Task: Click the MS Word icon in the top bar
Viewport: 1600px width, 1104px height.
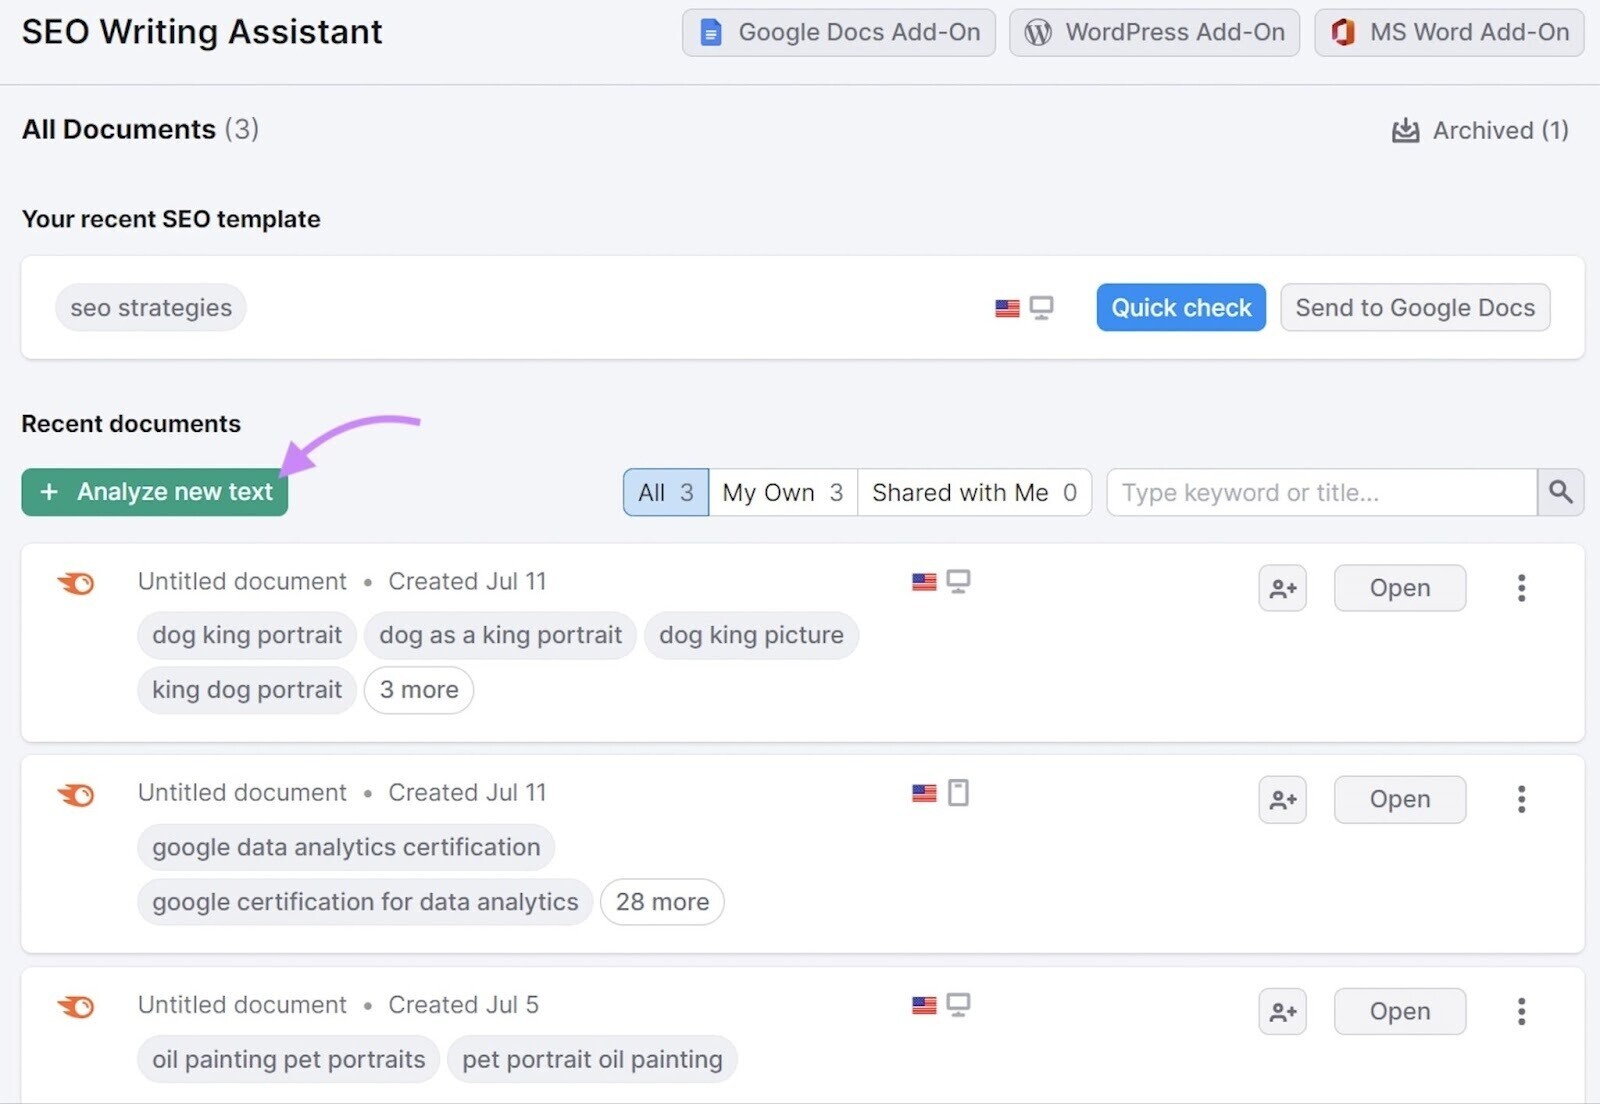Action: 1344,32
